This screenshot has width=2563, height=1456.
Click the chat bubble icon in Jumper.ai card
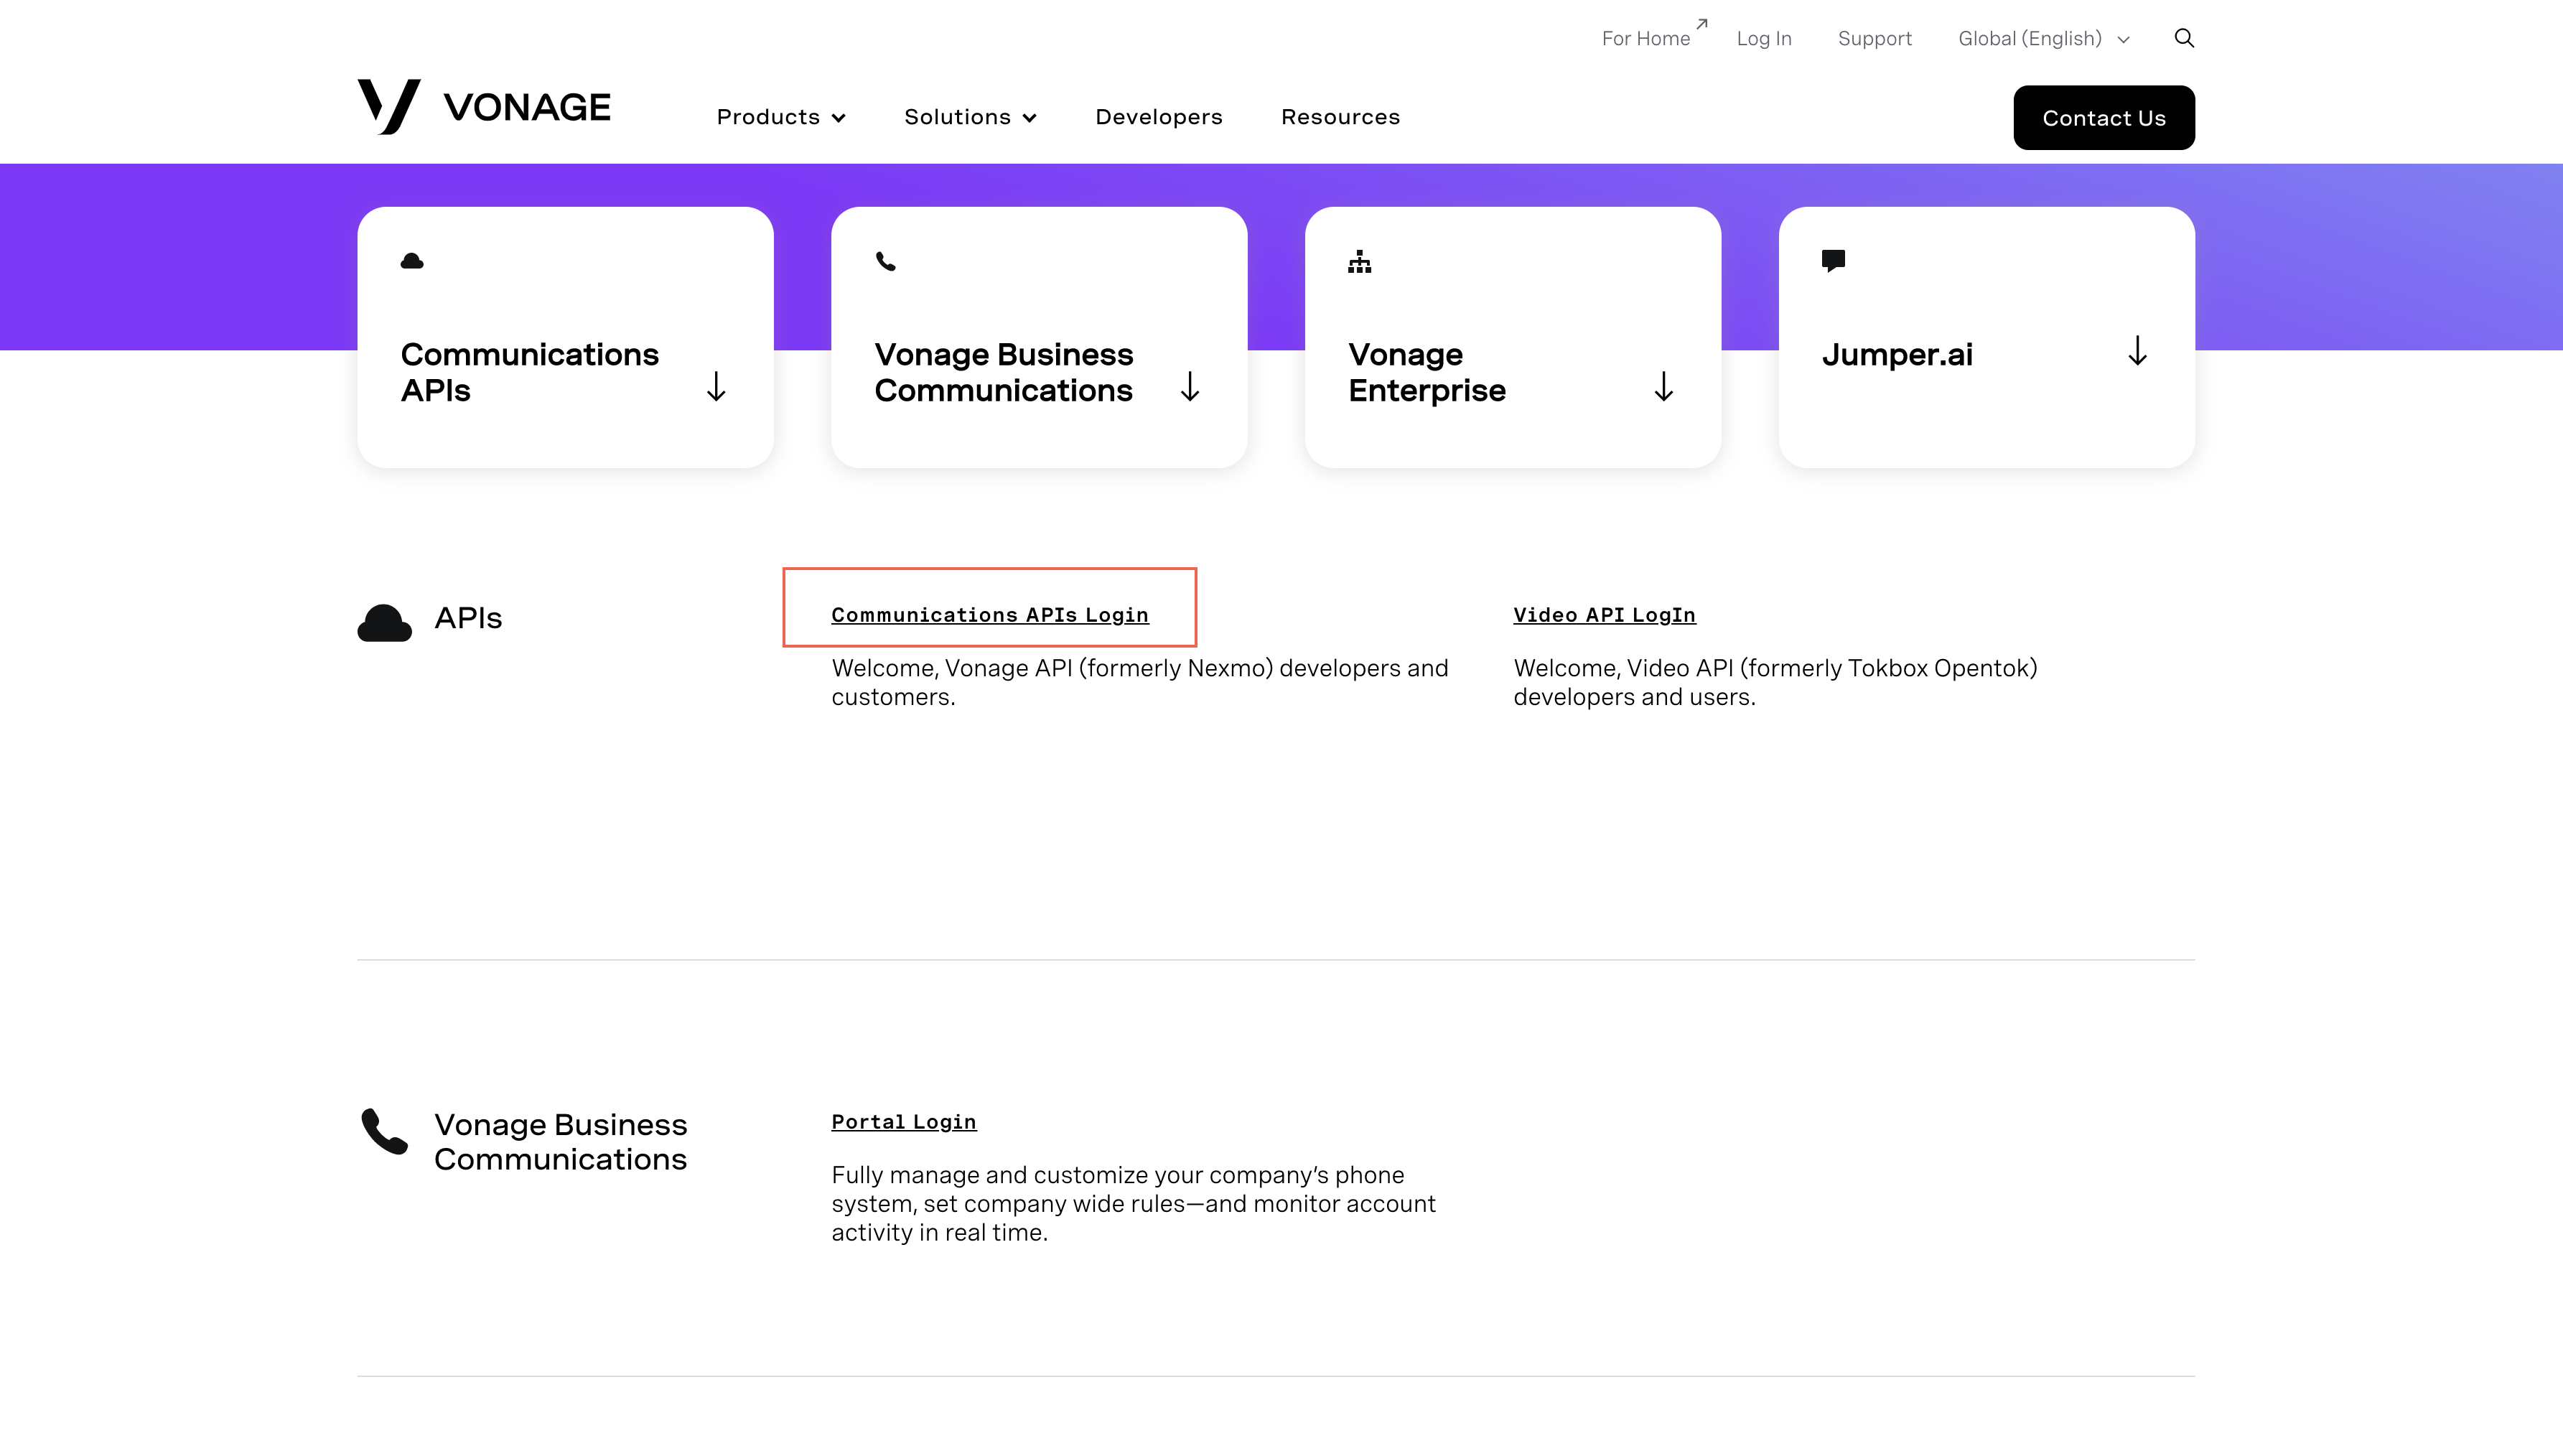click(1833, 261)
